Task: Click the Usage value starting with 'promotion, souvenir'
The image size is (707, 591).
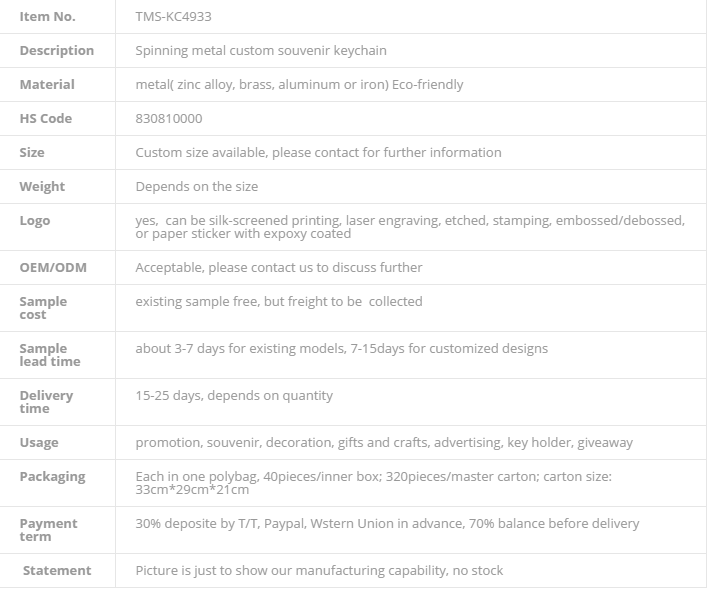Action: click(x=384, y=443)
